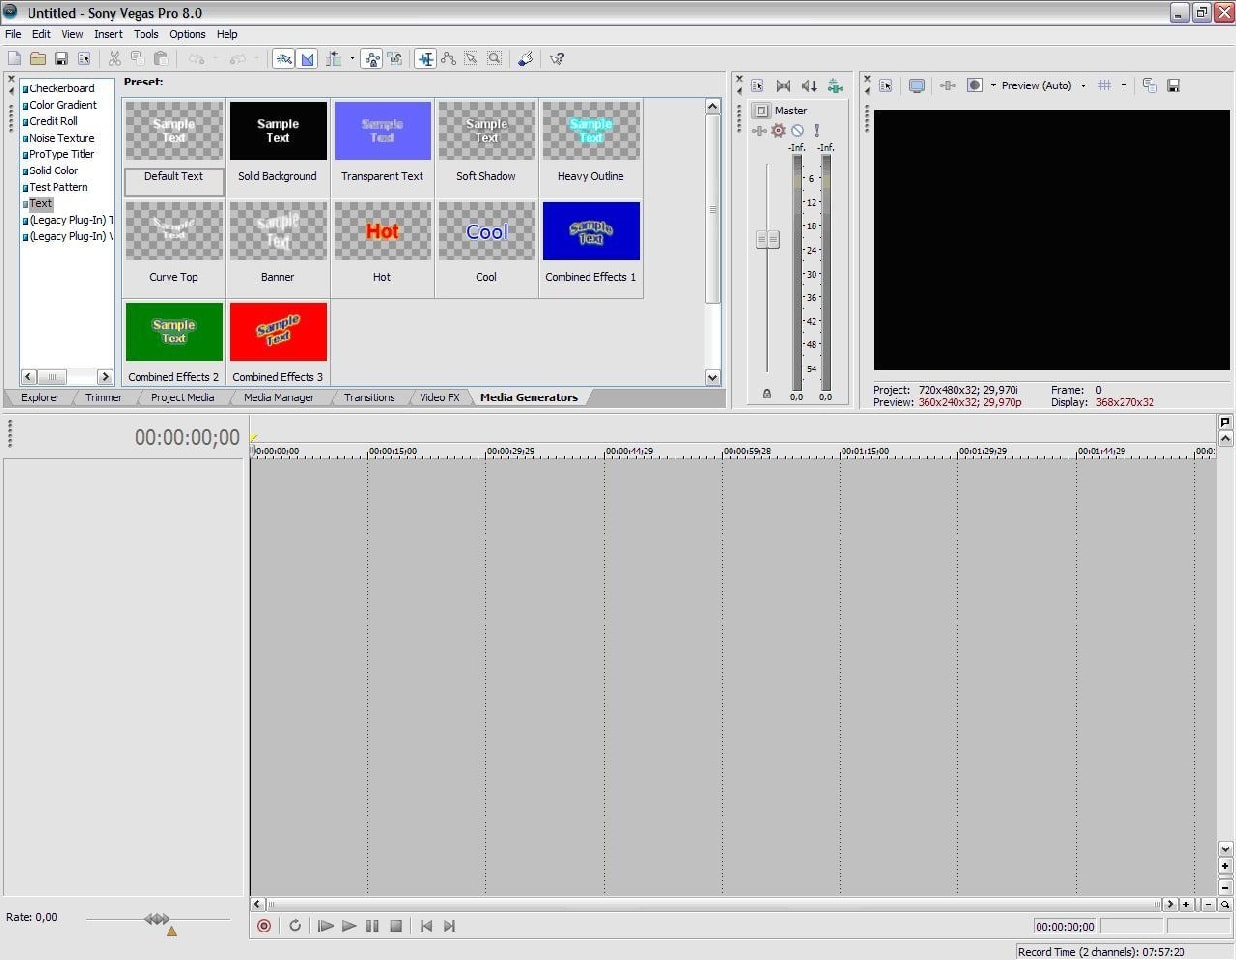This screenshot has height=960, width=1236.
Task: Open the Preview (Auto) quality dropdown
Action: pos(1083,85)
